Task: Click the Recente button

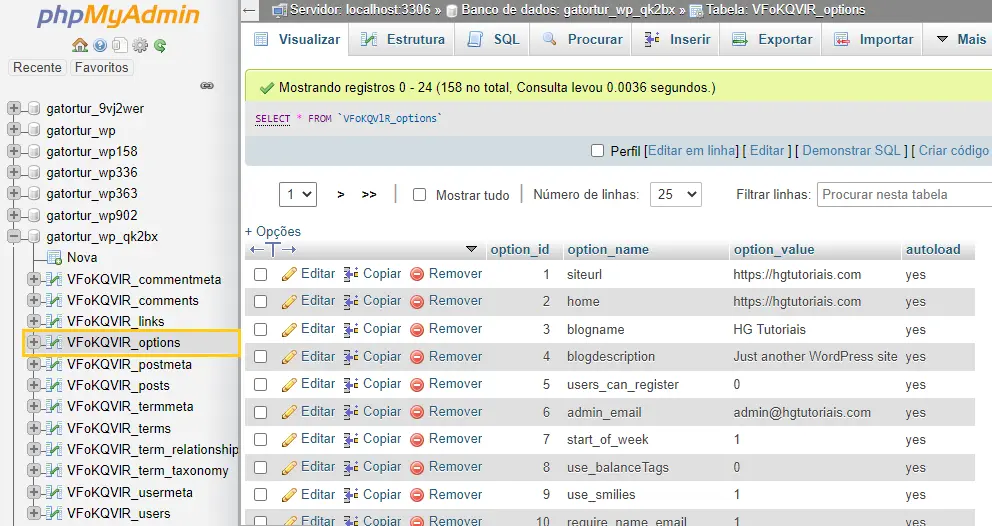Action: tap(37, 68)
